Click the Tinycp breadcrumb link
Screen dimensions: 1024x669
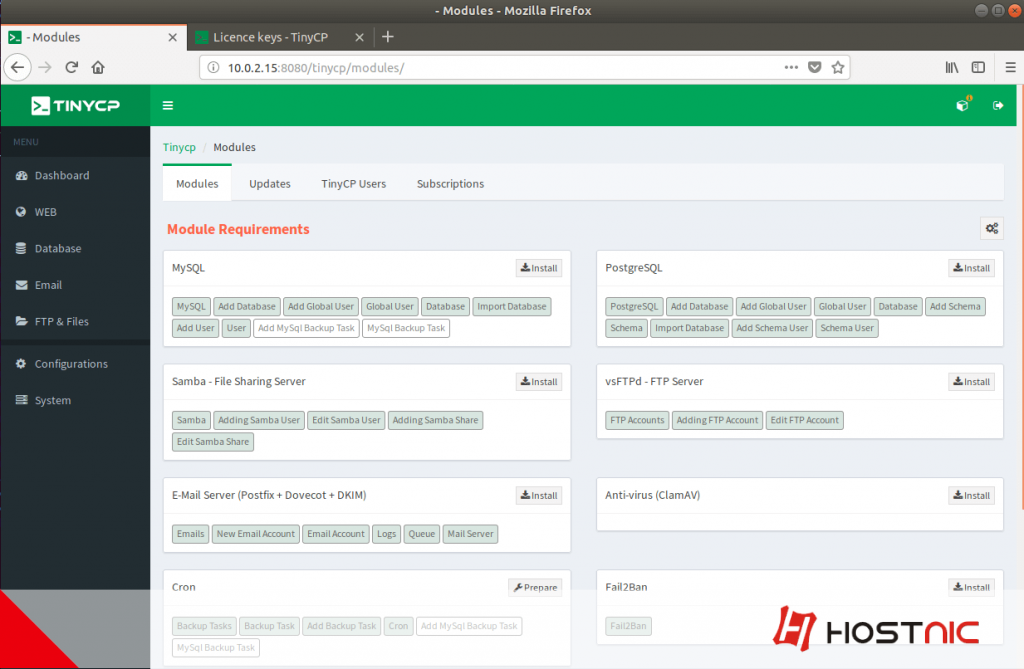[x=179, y=147]
